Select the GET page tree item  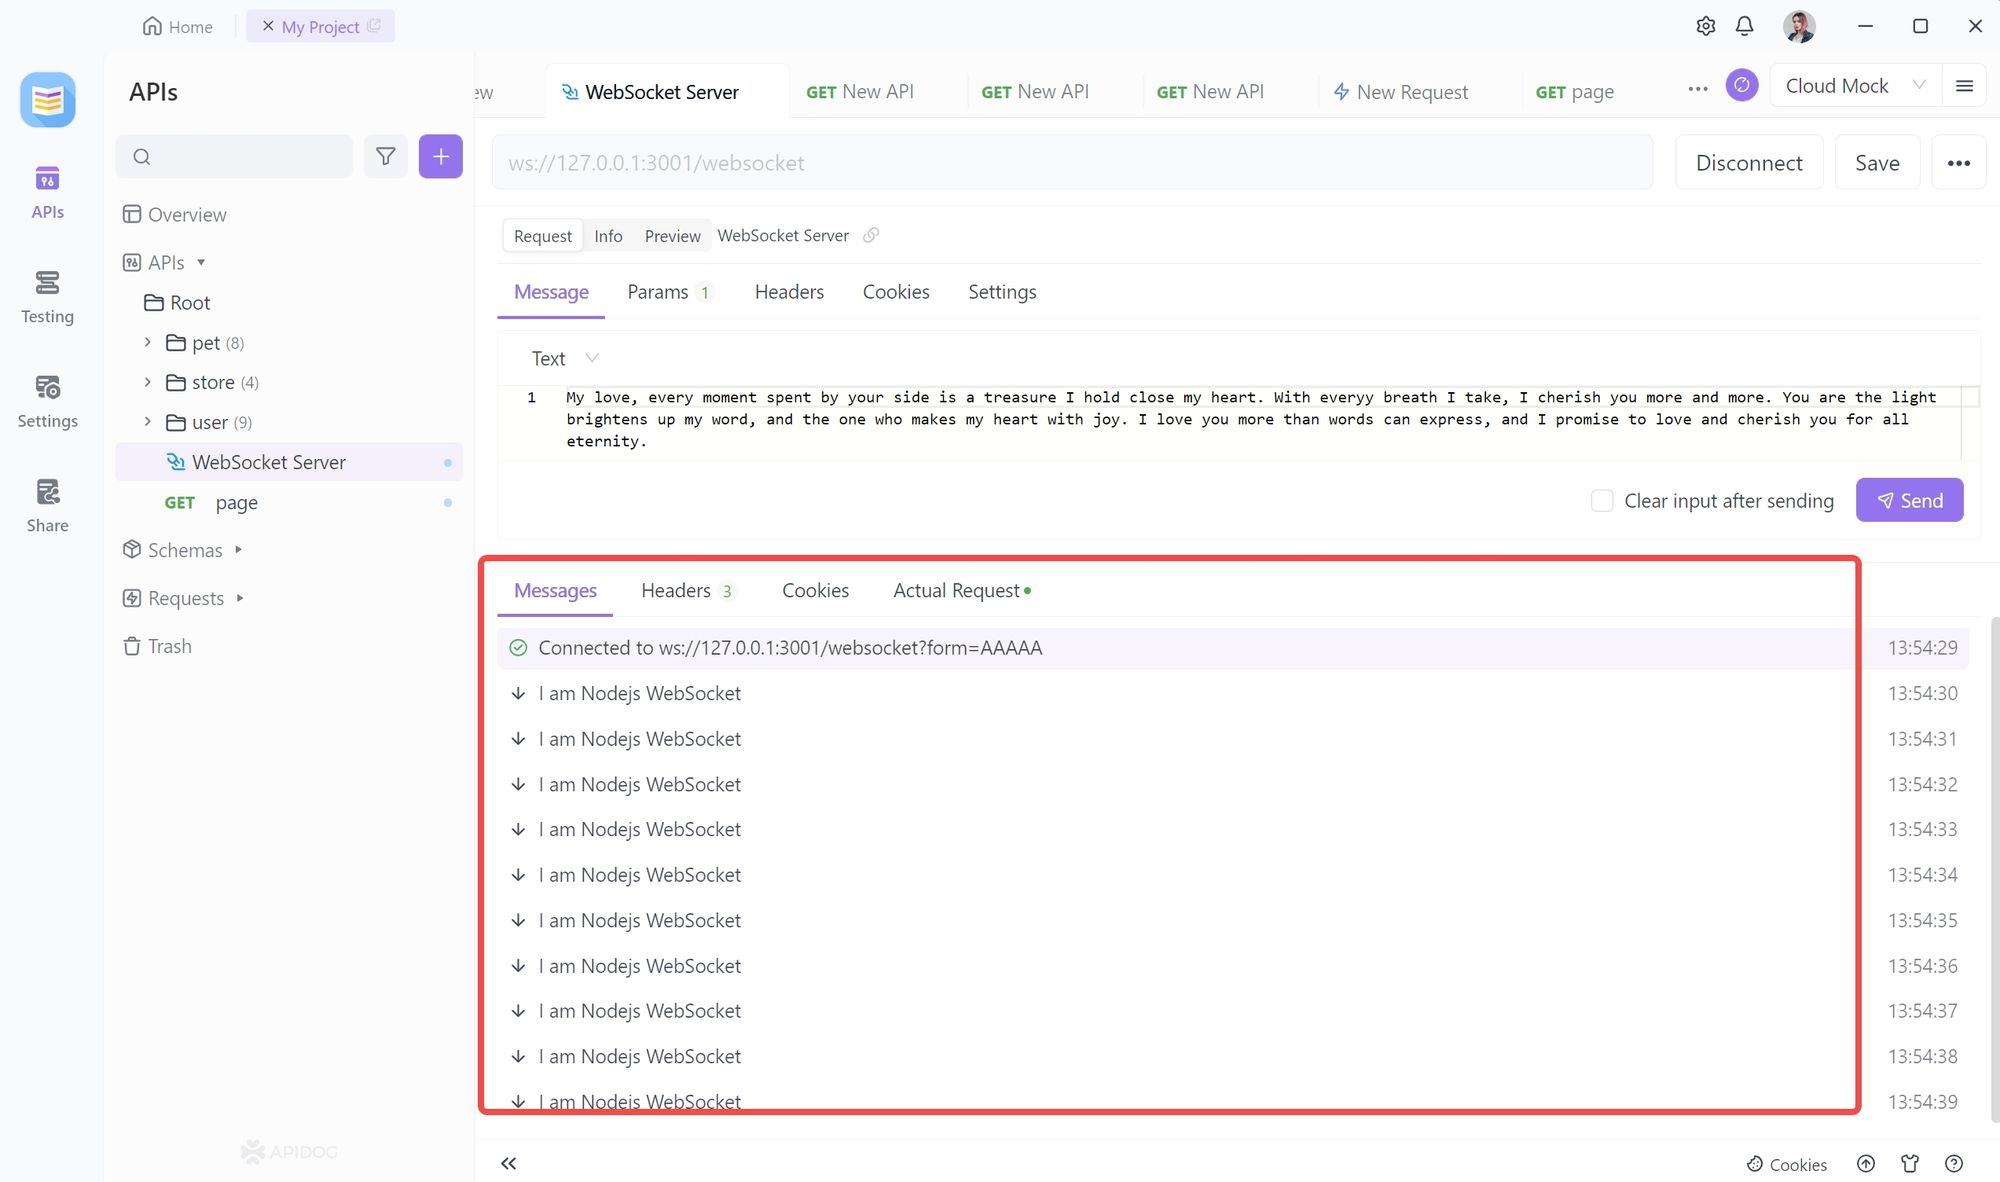click(289, 502)
